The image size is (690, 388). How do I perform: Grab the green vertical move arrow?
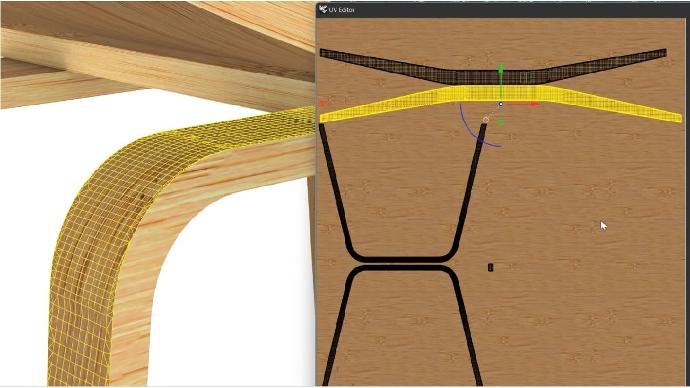[x=500, y=79]
